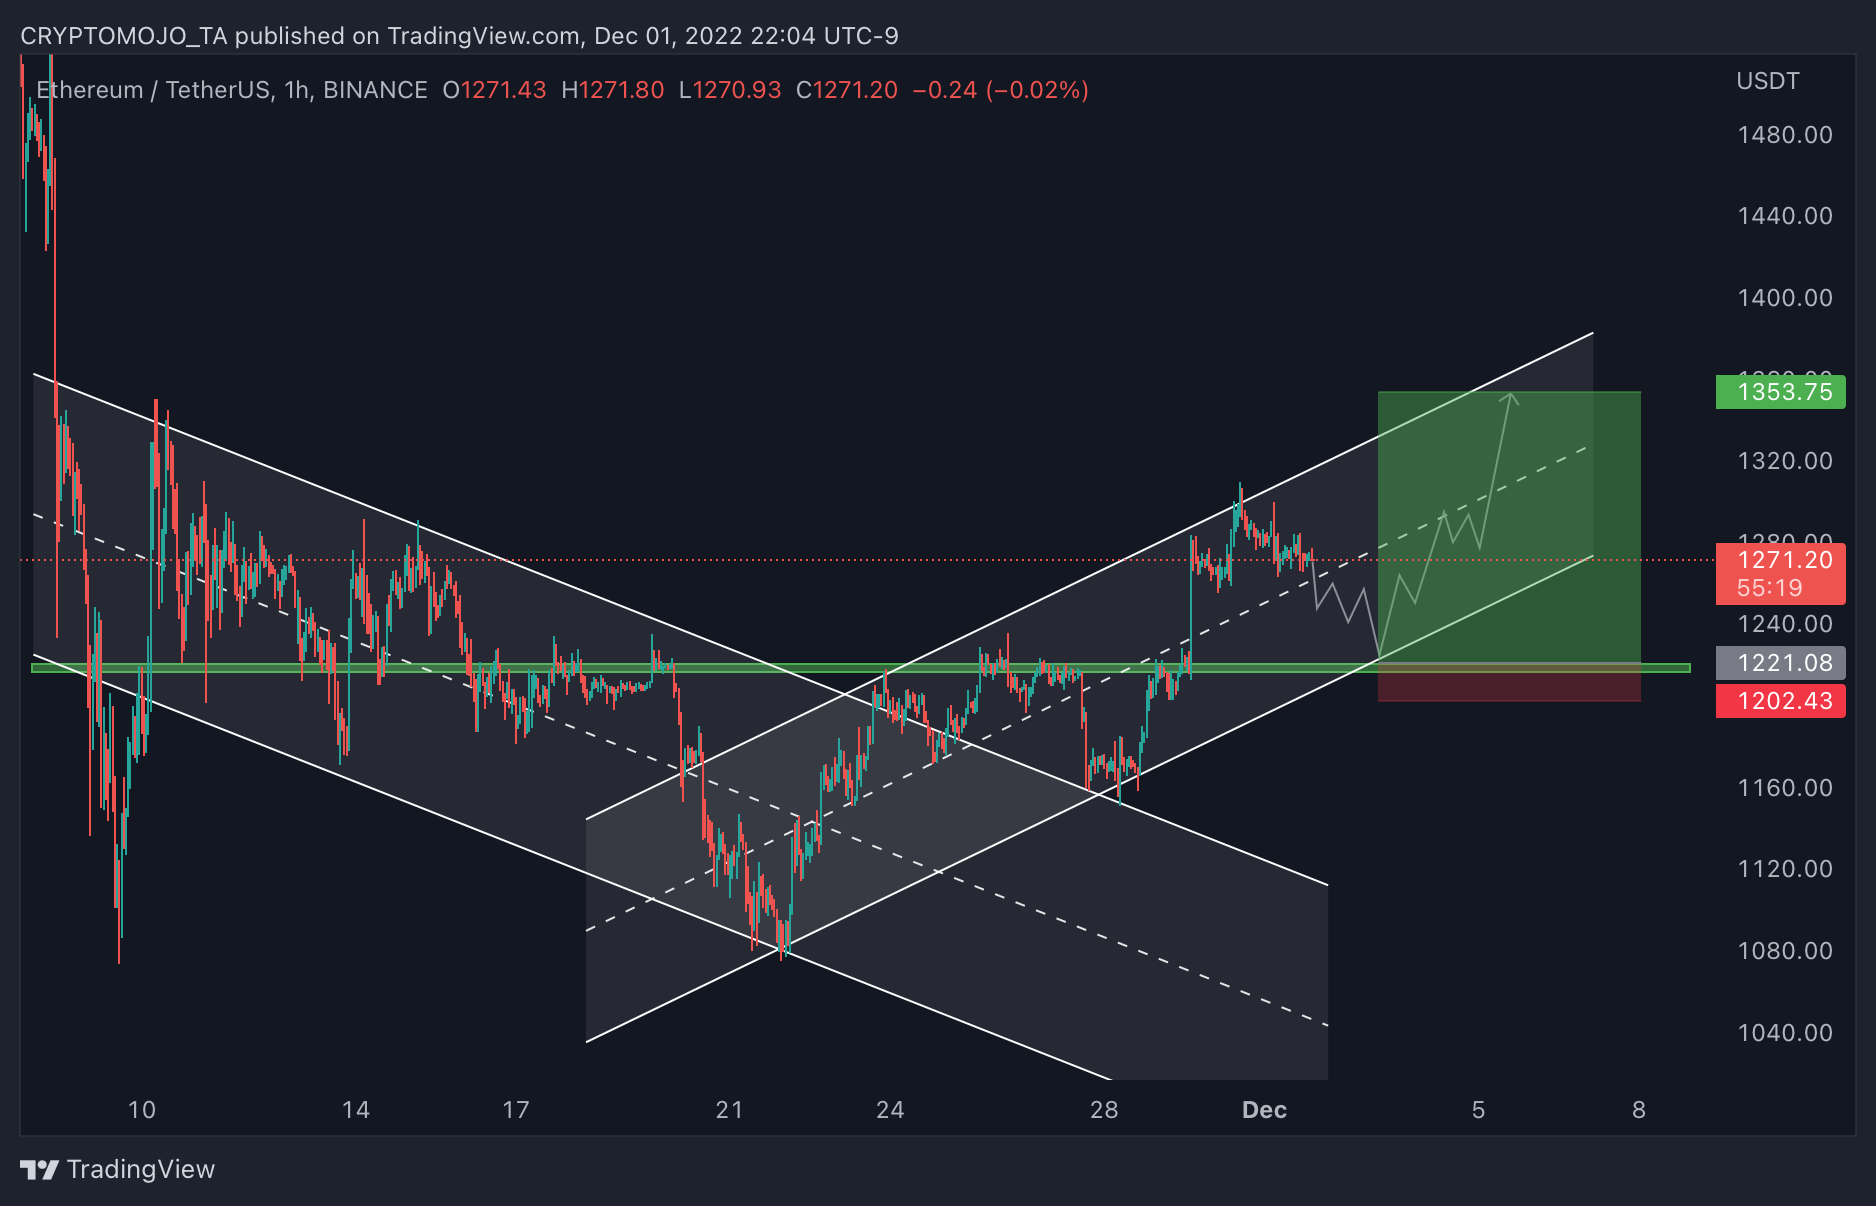The width and height of the screenshot is (1876, 1206).
Task: Click the low value L1270.93
Action: (x=730, y=90)
